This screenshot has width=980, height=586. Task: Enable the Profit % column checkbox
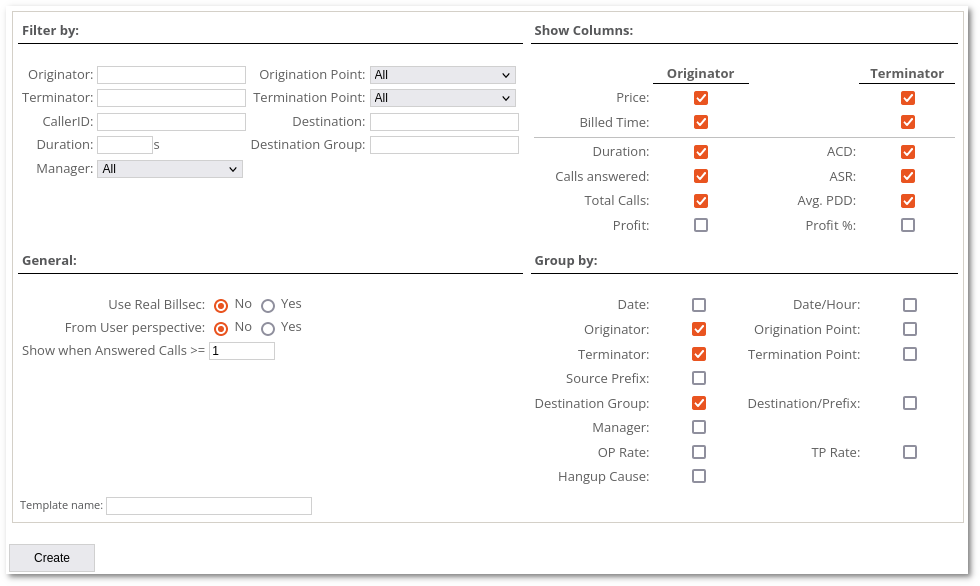[908, 225]
